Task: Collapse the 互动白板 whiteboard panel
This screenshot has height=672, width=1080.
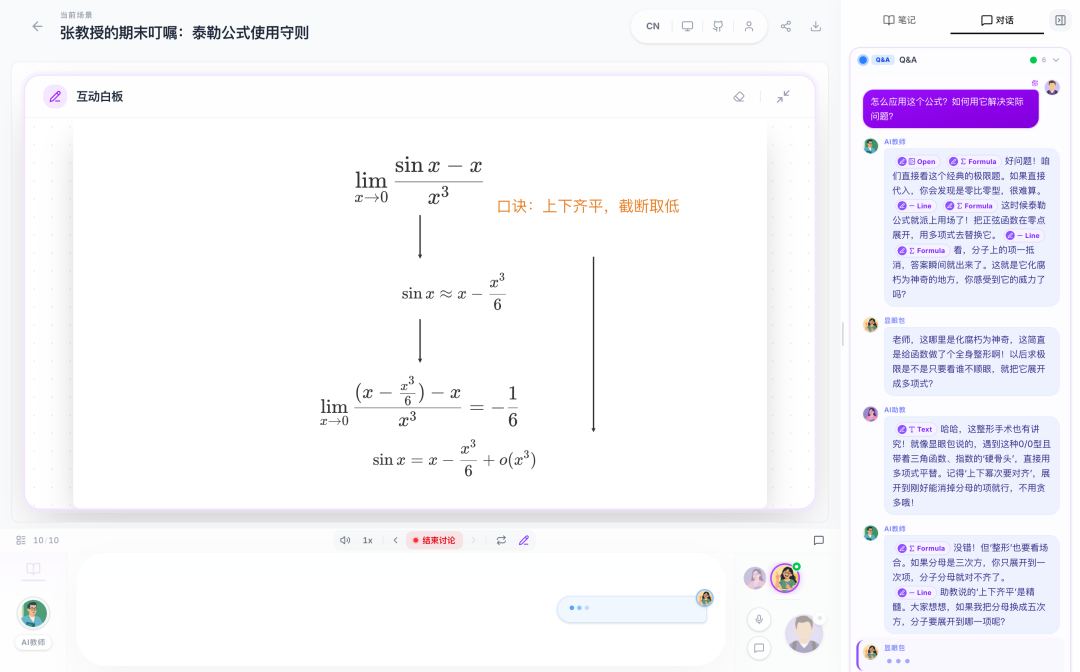Action: point(783,97)
